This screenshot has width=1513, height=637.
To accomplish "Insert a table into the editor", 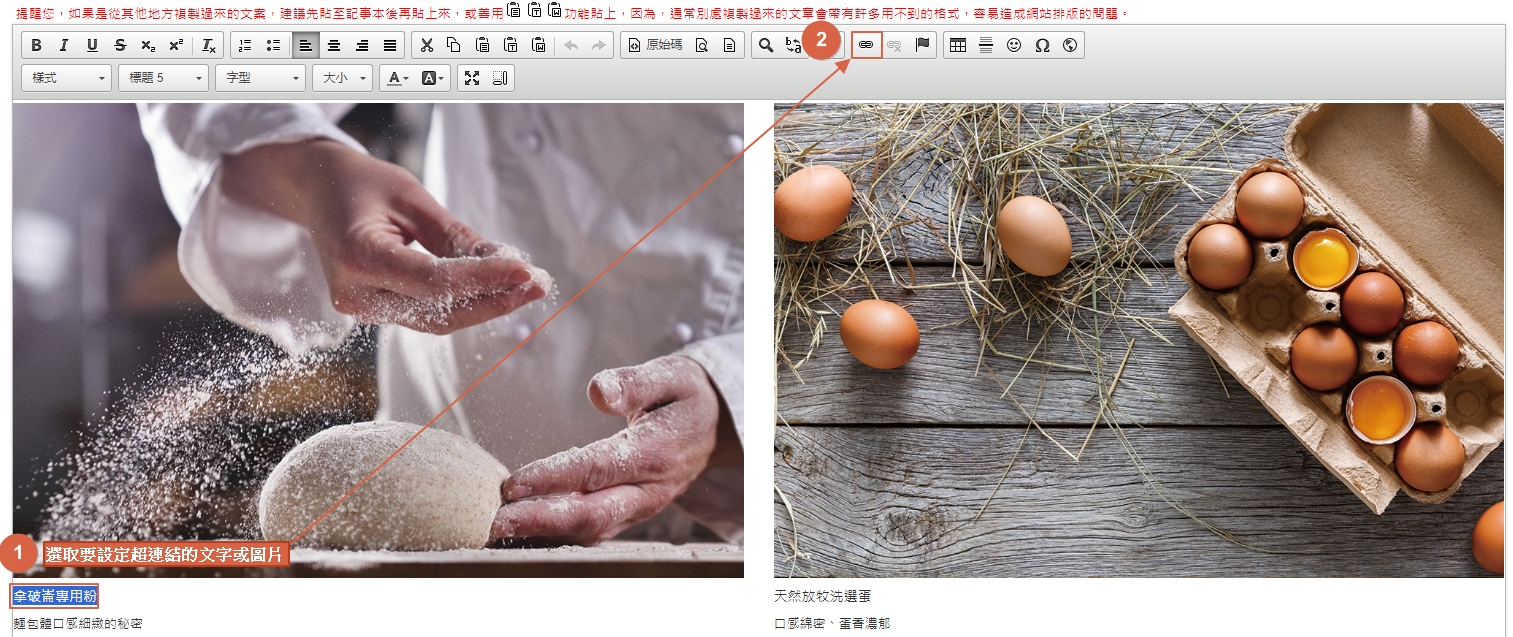I will (x=958, y=45).
